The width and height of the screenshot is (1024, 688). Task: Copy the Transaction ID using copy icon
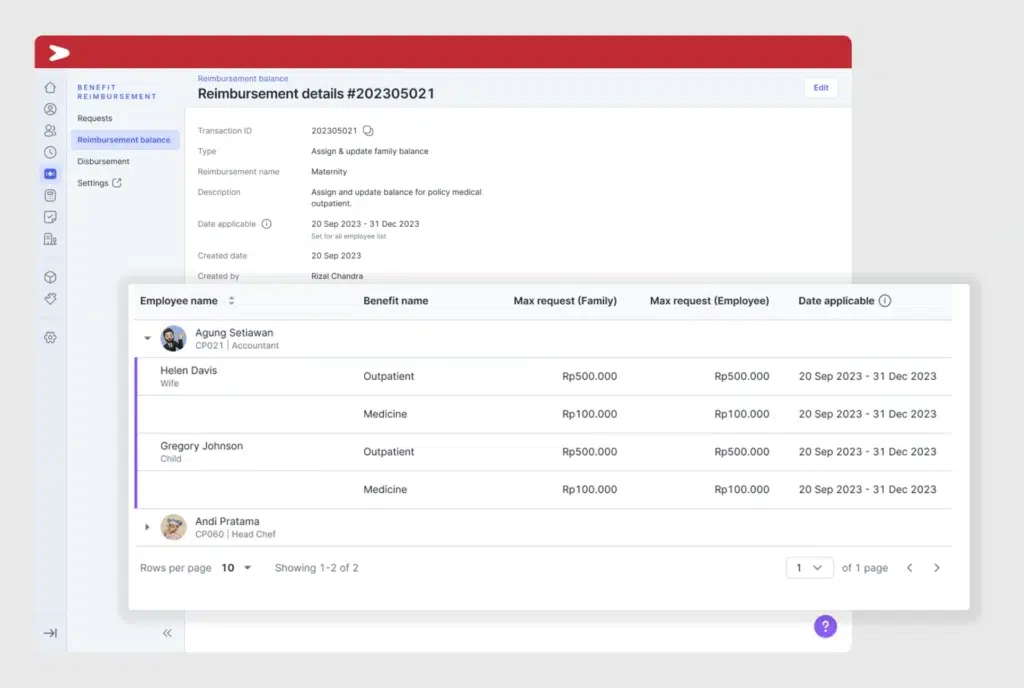pyautogui.click(x=368, y=130)
